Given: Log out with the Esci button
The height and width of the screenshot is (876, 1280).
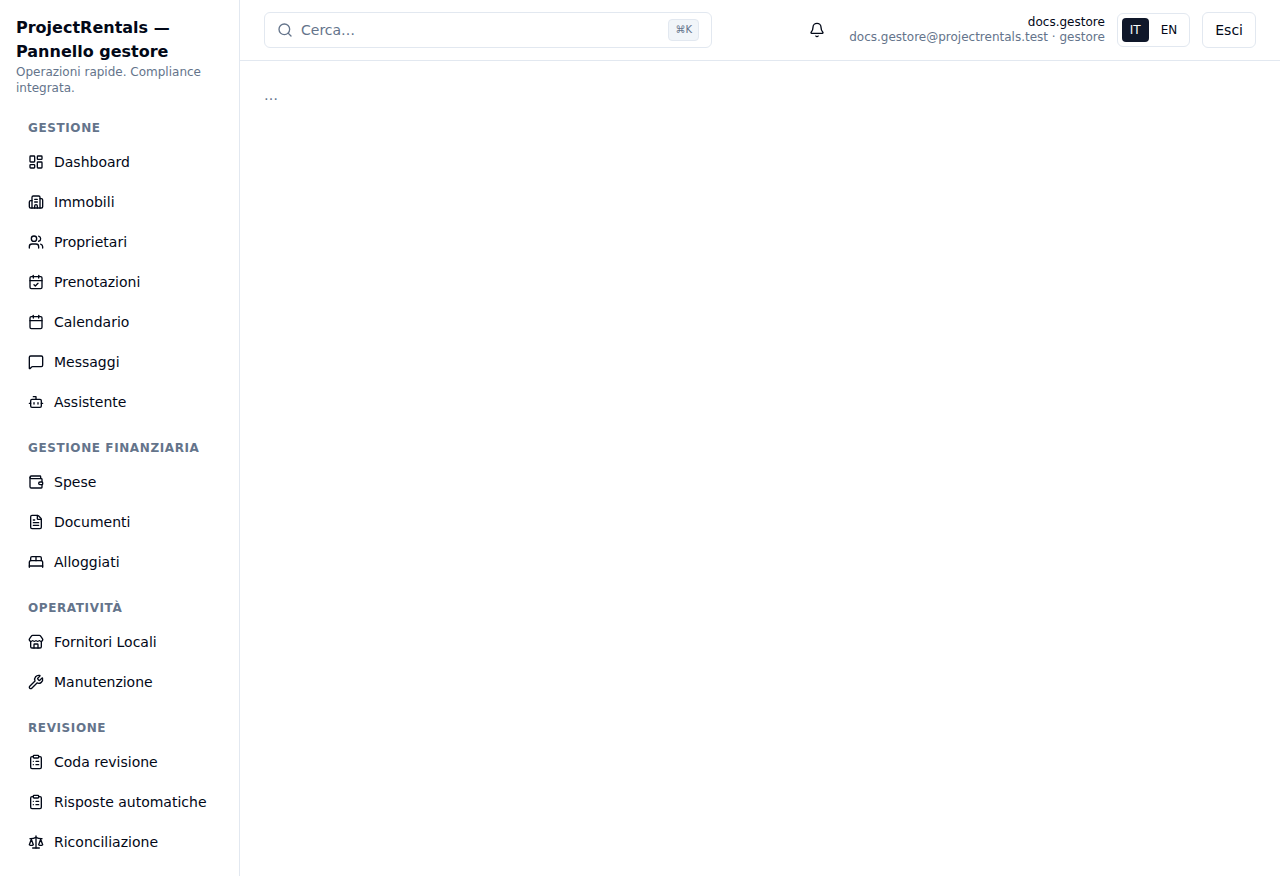Looking at the screenshot, I should pyautogui.click(x=1229, y=30).
